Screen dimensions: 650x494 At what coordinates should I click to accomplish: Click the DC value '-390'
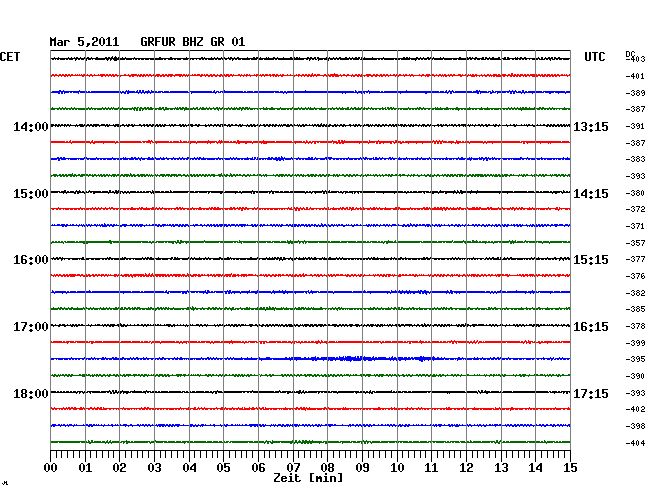coord(635,376)
